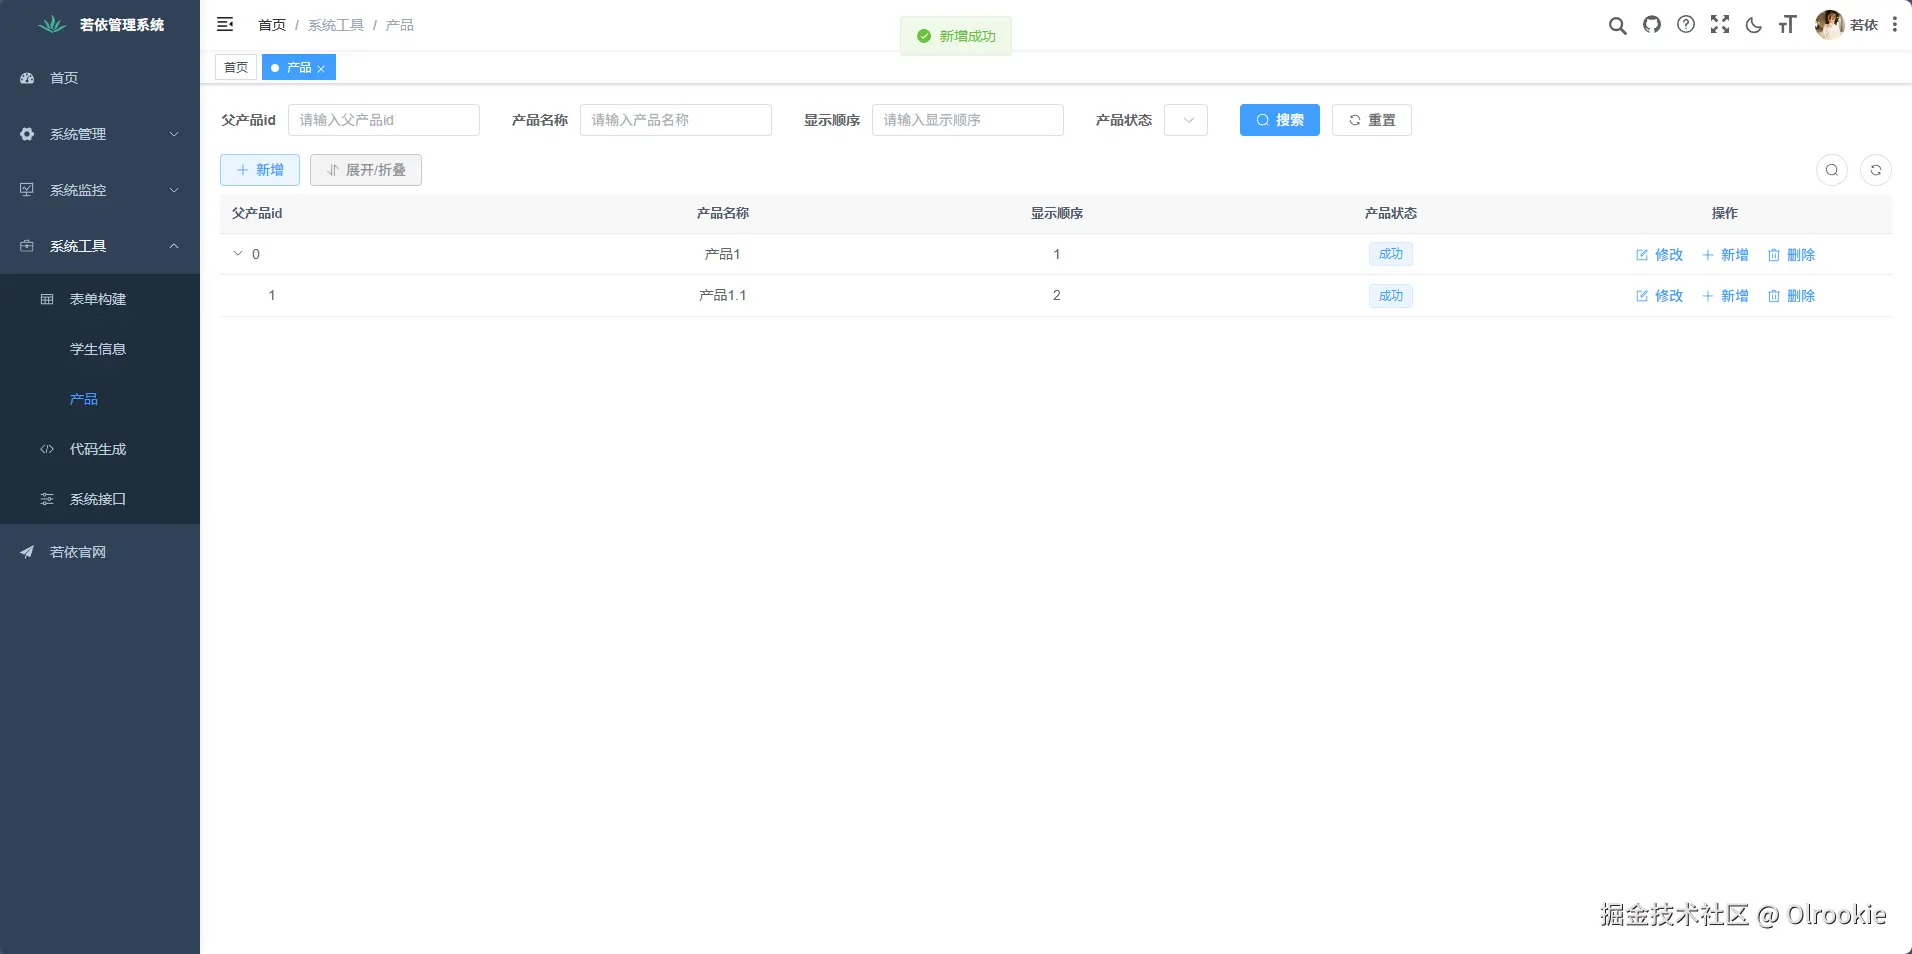Click 新增 in the 产品1 row

tap(1726, 255)
